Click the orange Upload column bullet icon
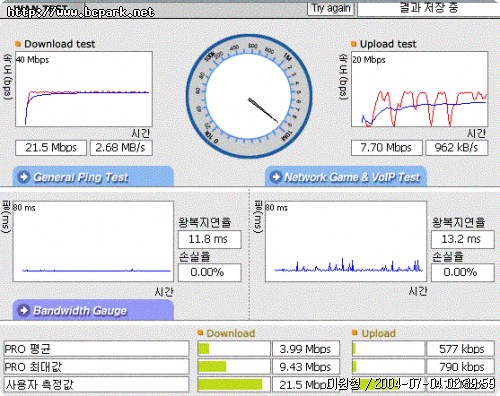The image size is (500, 396). click(x=355, y=332)
